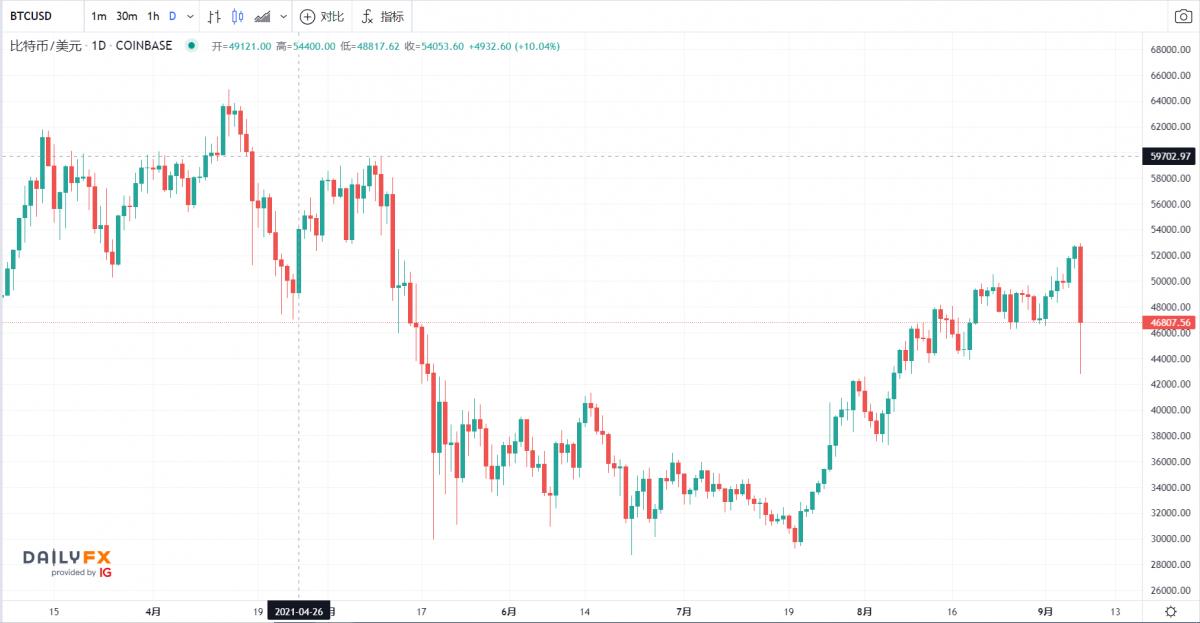Select the area chart style icon
This screenshot has height=623, width=1200.
(x=262, y=16)
